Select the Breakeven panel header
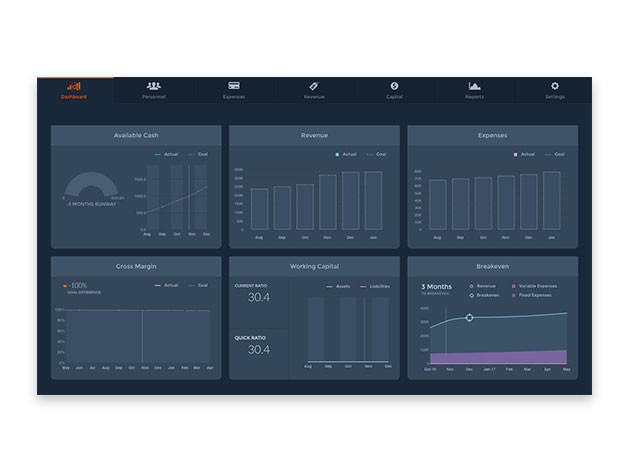Viewport: 630px width, 473px height. (493, 266)
